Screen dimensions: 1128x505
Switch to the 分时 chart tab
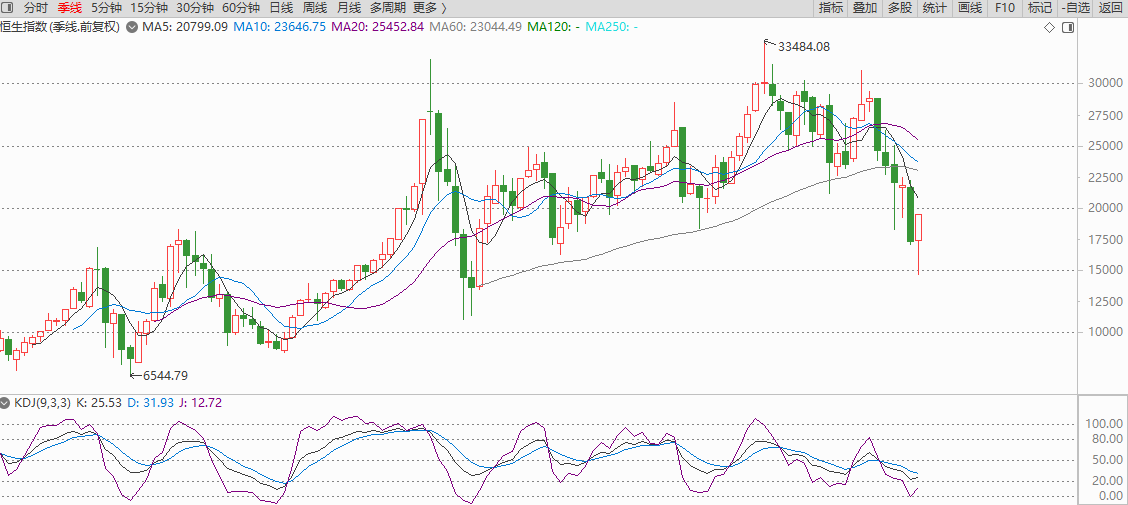pyautogui.click(x=36, y=8)
